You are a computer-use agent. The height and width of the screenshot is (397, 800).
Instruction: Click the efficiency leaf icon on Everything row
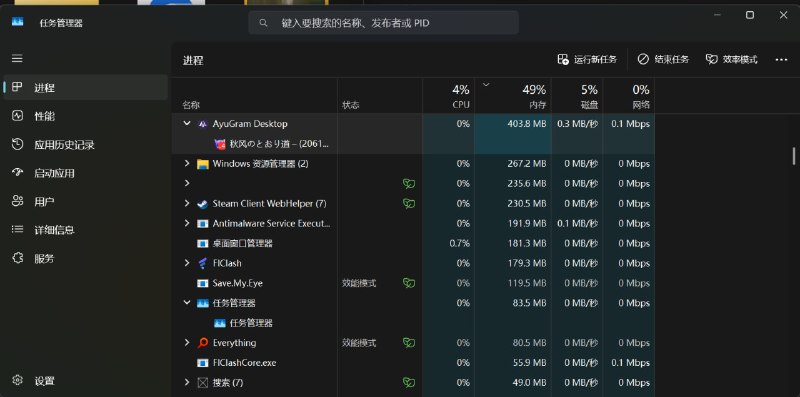(409, 342)
